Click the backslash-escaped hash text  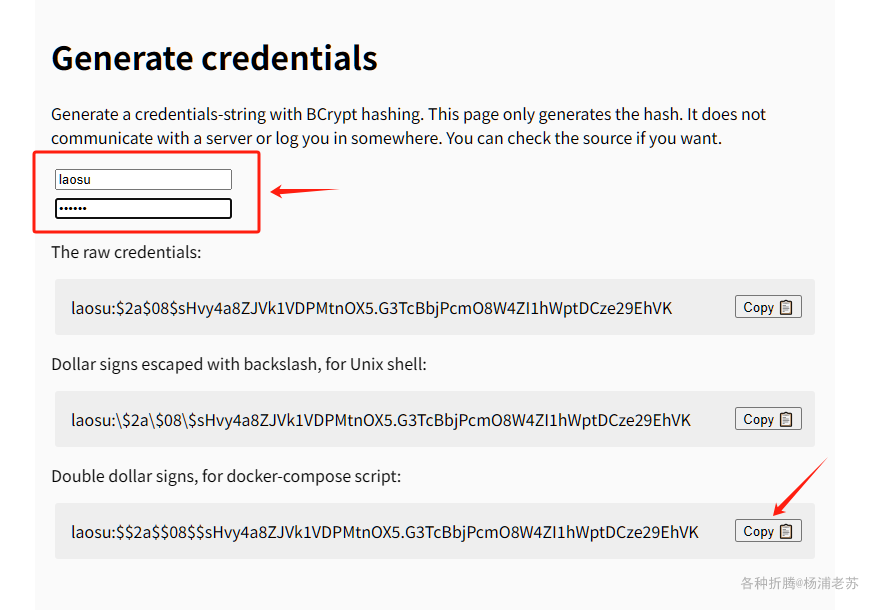tap(381, 420)
